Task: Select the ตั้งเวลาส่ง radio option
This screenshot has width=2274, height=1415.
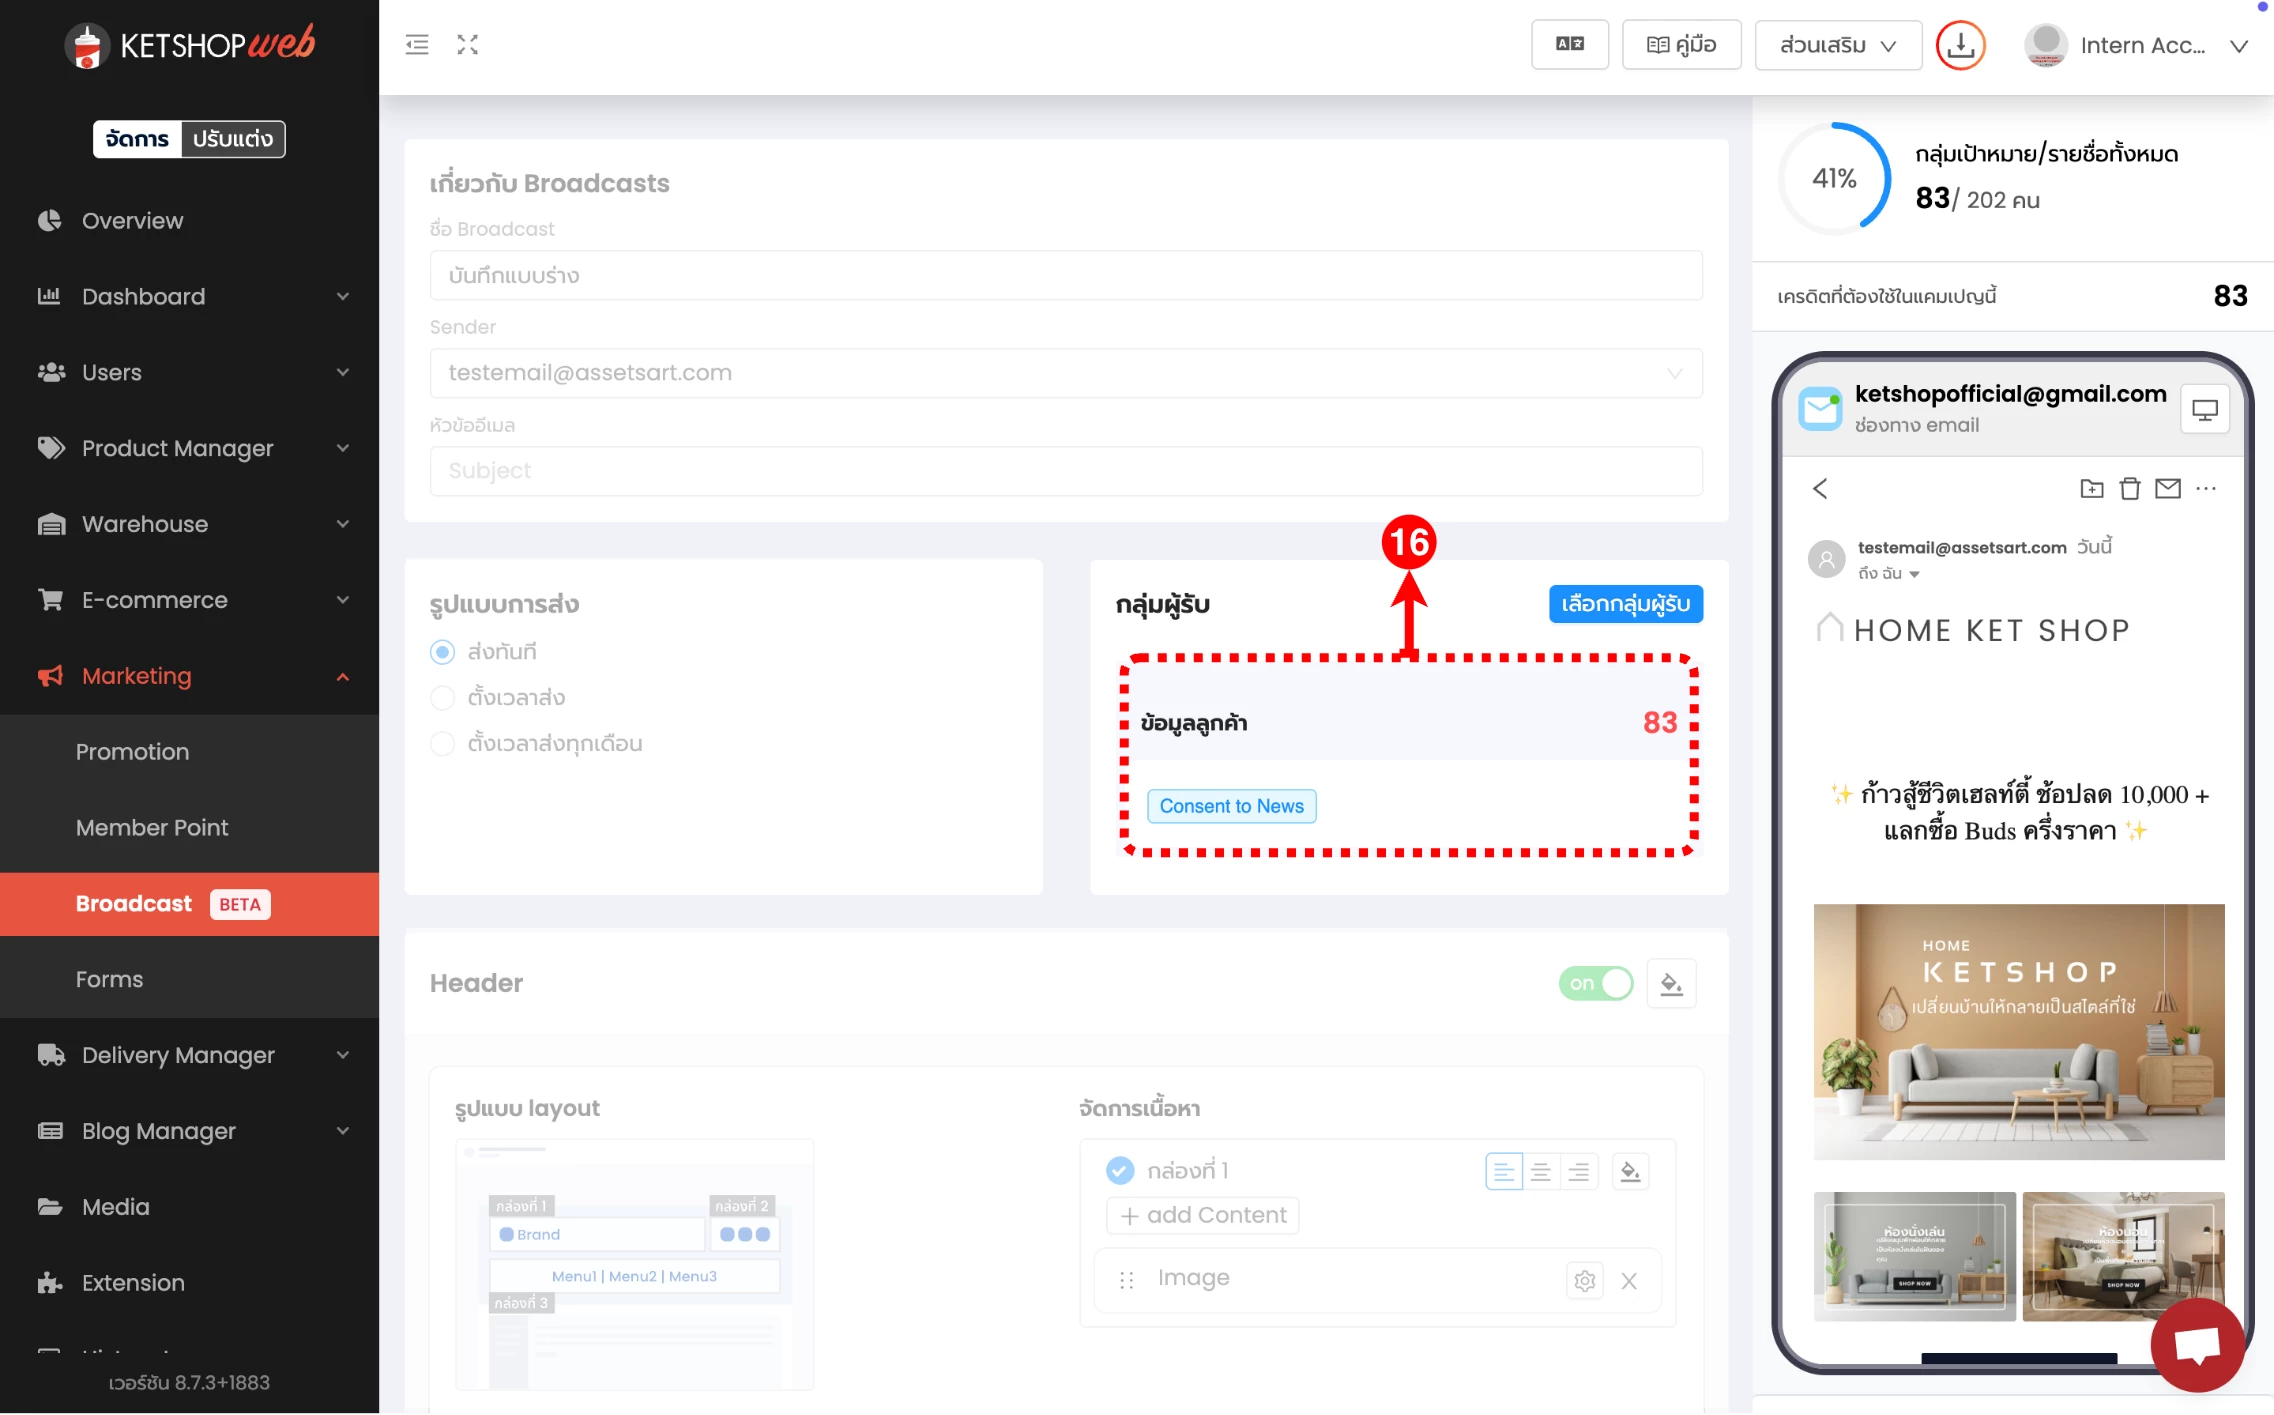Action: 442,698
